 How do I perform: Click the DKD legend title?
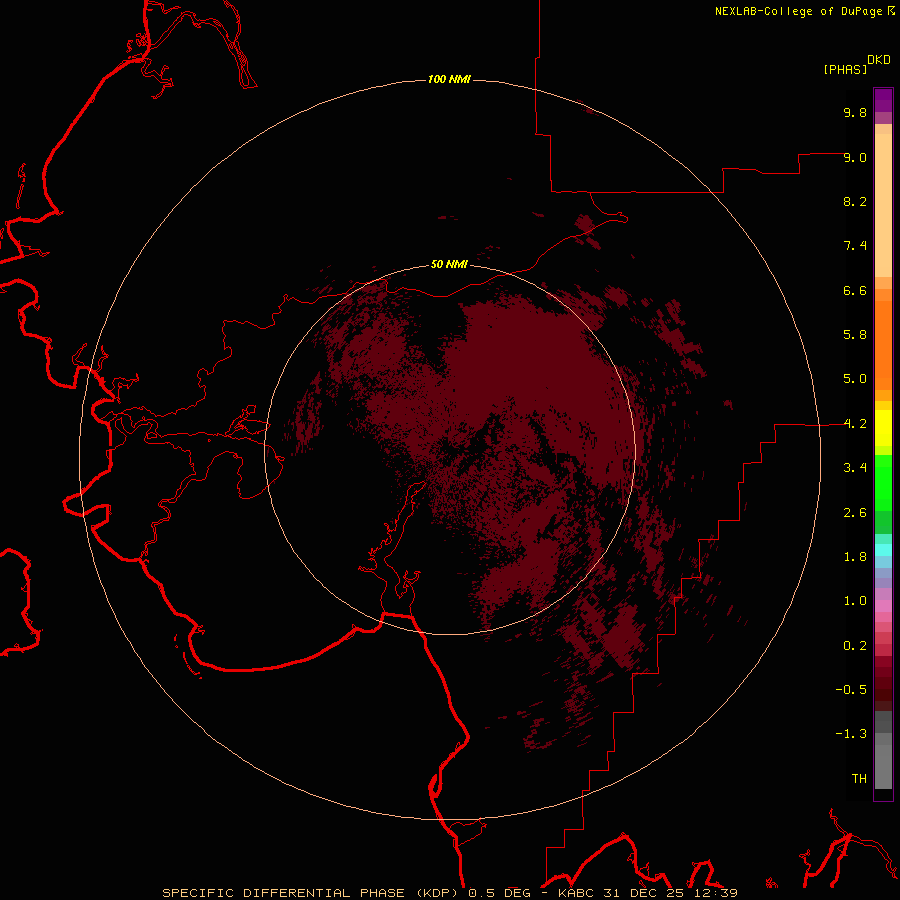tap(879, 59)
